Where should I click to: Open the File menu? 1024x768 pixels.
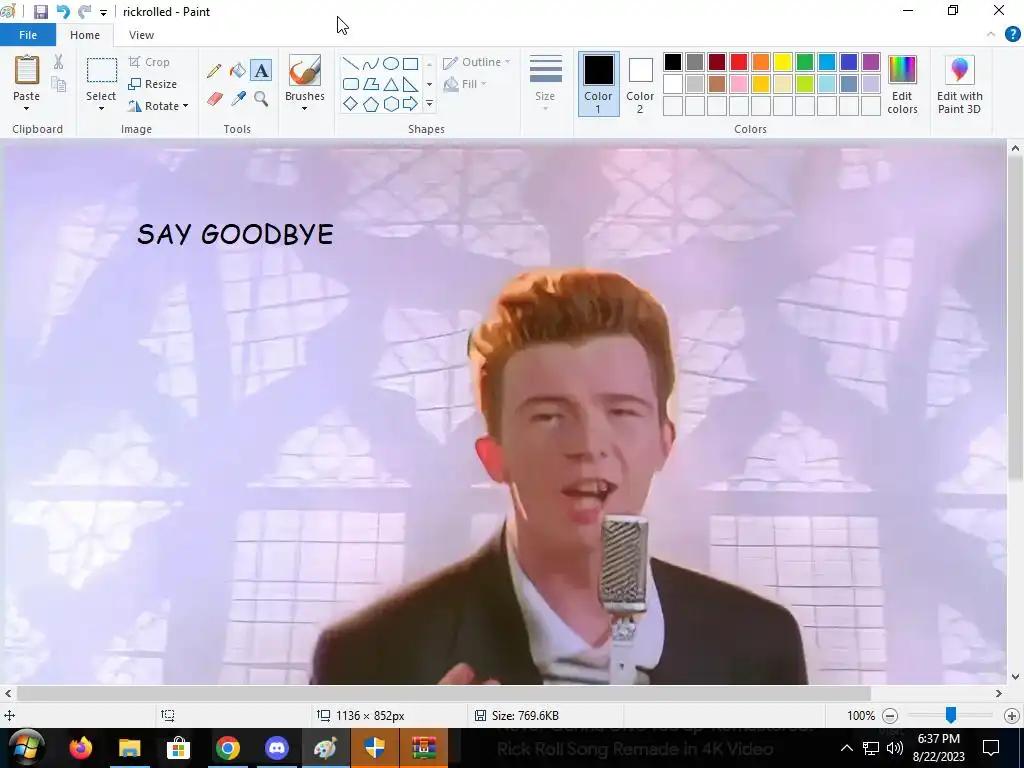[x=28, y=35]
